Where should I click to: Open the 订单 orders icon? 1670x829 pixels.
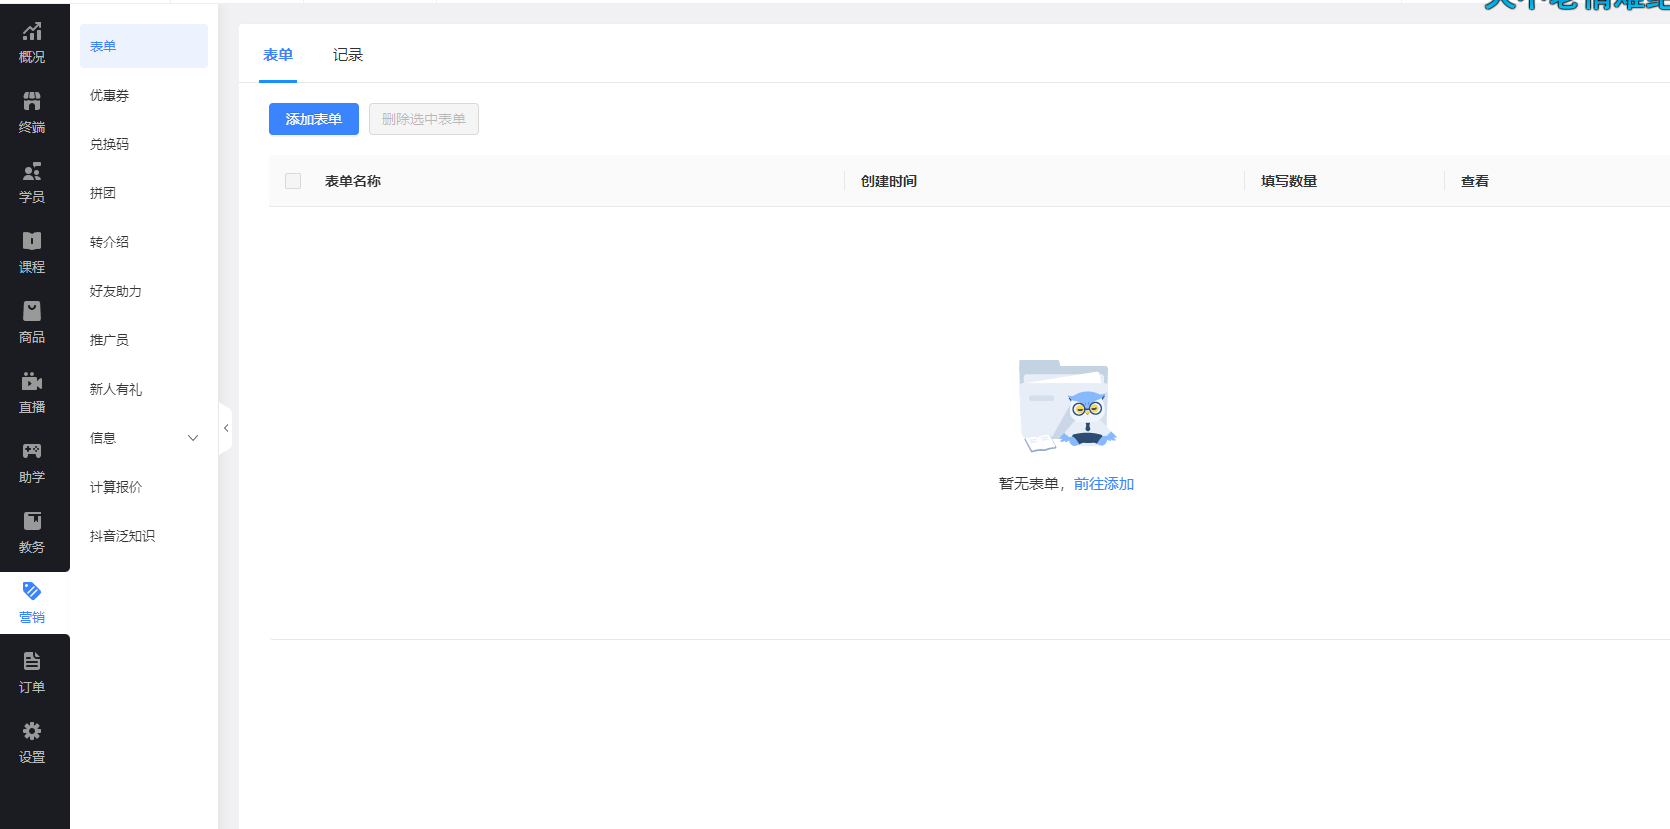point(32,661)
